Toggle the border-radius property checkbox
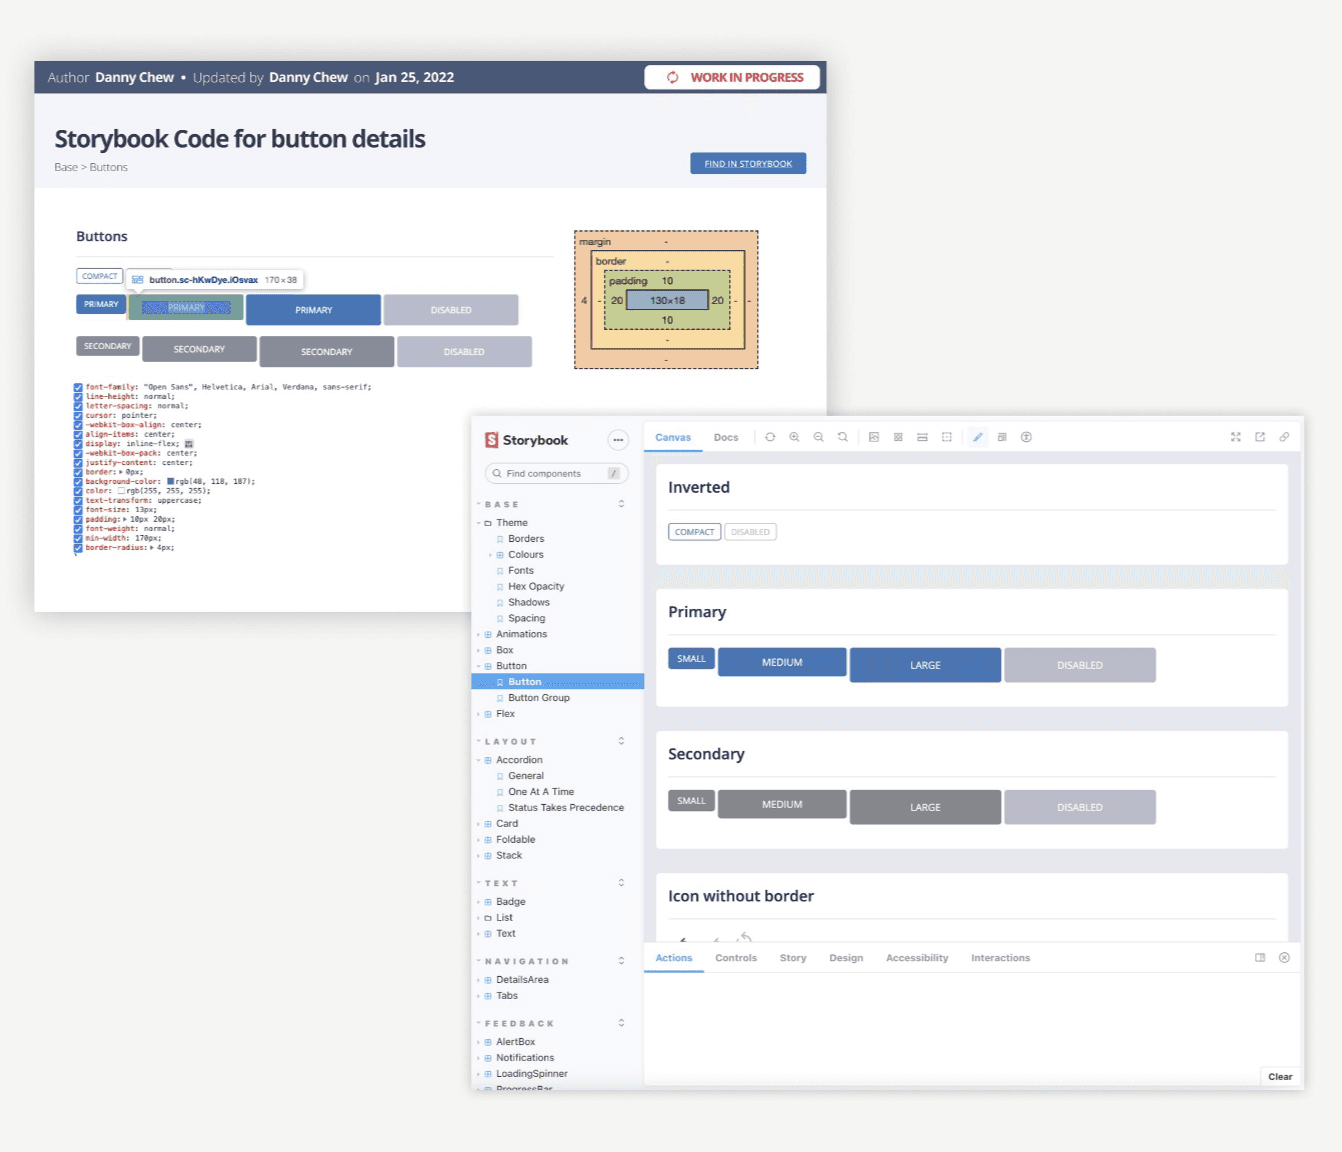This screenshot has width=1342, height=1152. click(x=78, y=548)
